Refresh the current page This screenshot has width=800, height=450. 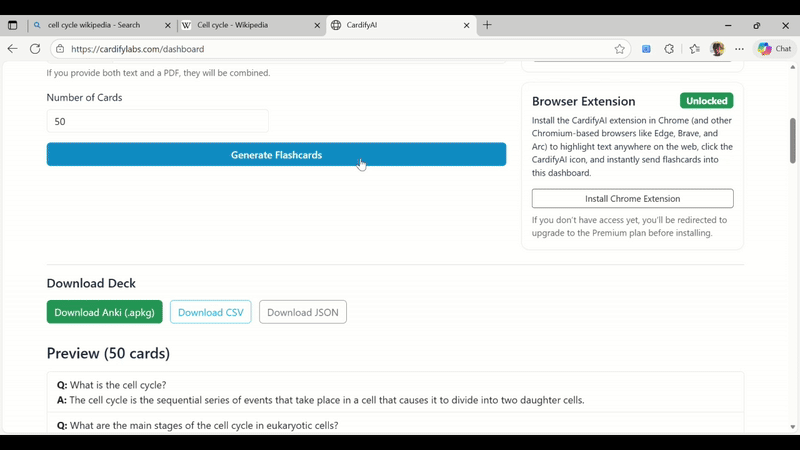[x=35, y=48]
